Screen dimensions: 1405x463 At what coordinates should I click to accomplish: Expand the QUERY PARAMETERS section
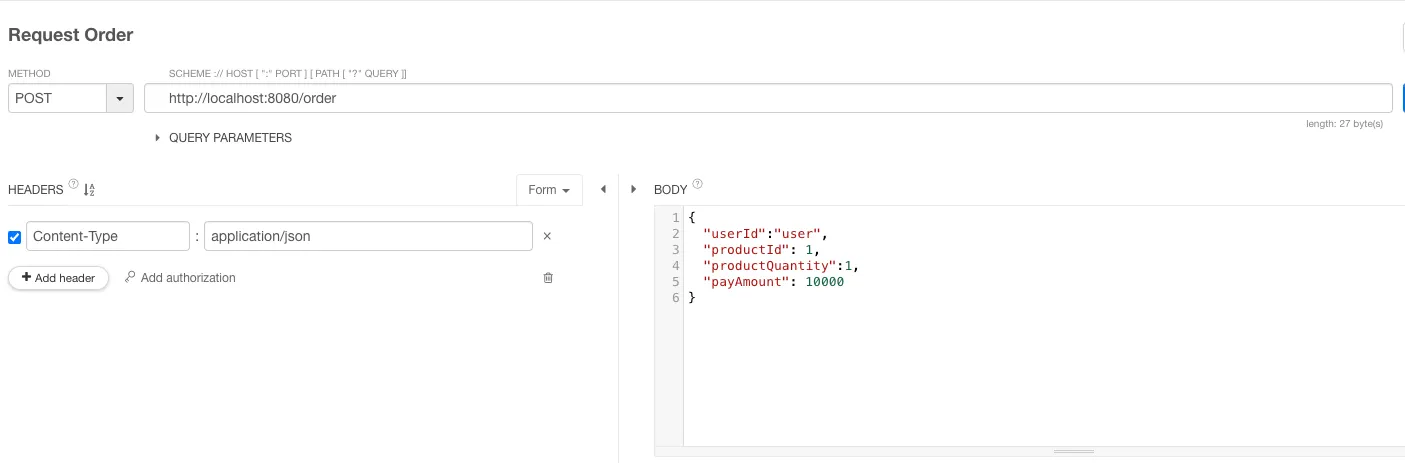(224, 138)
